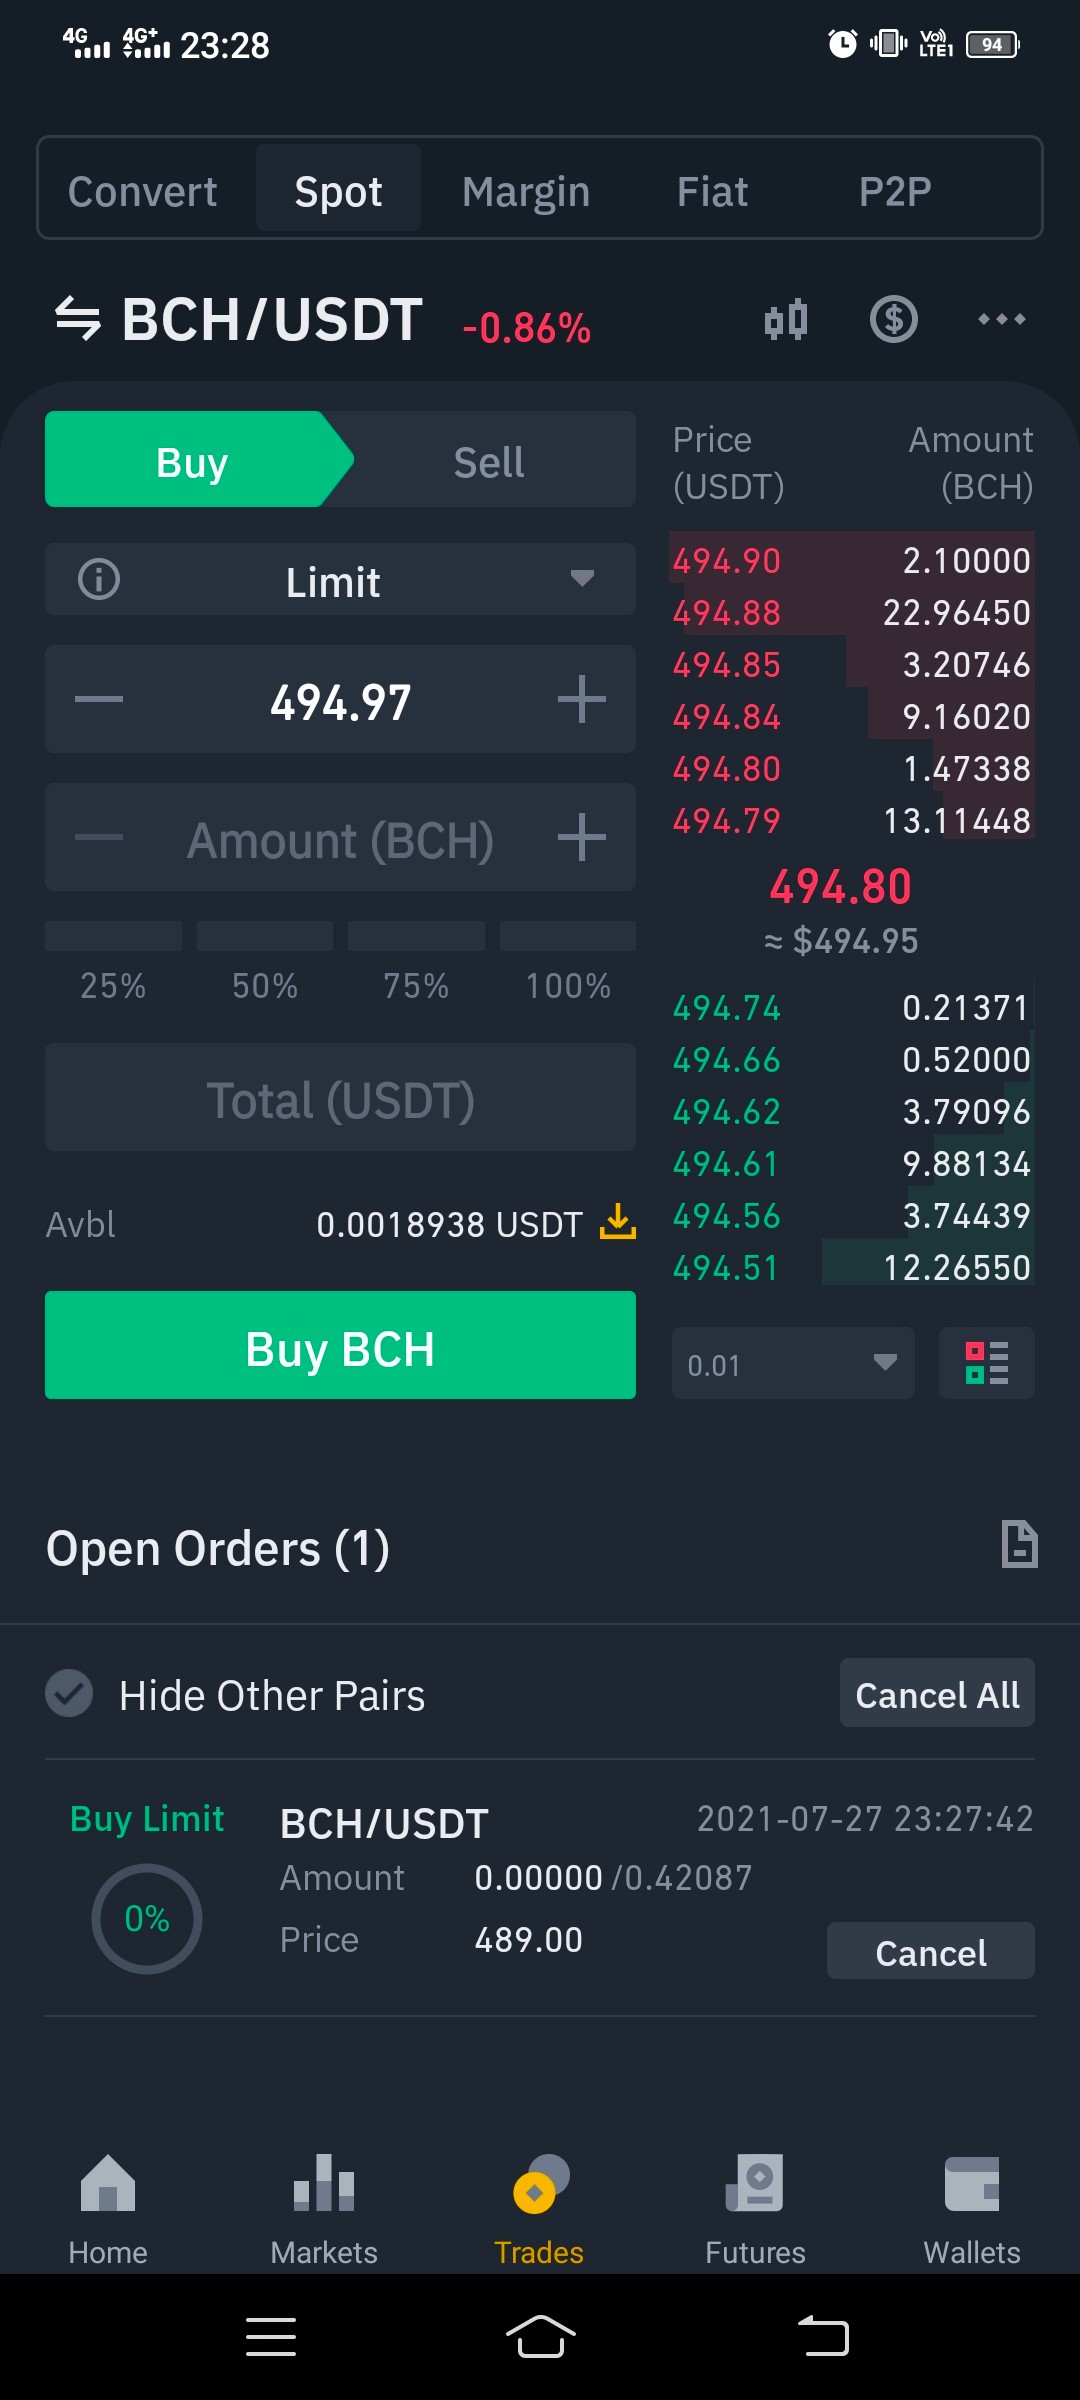Image resolution: width=1080 pixels, height=2400 pixels.
Task: Tap the yellow deposit icon next to Avbl
Action: pyautogui.click(x=618, y=1222)
